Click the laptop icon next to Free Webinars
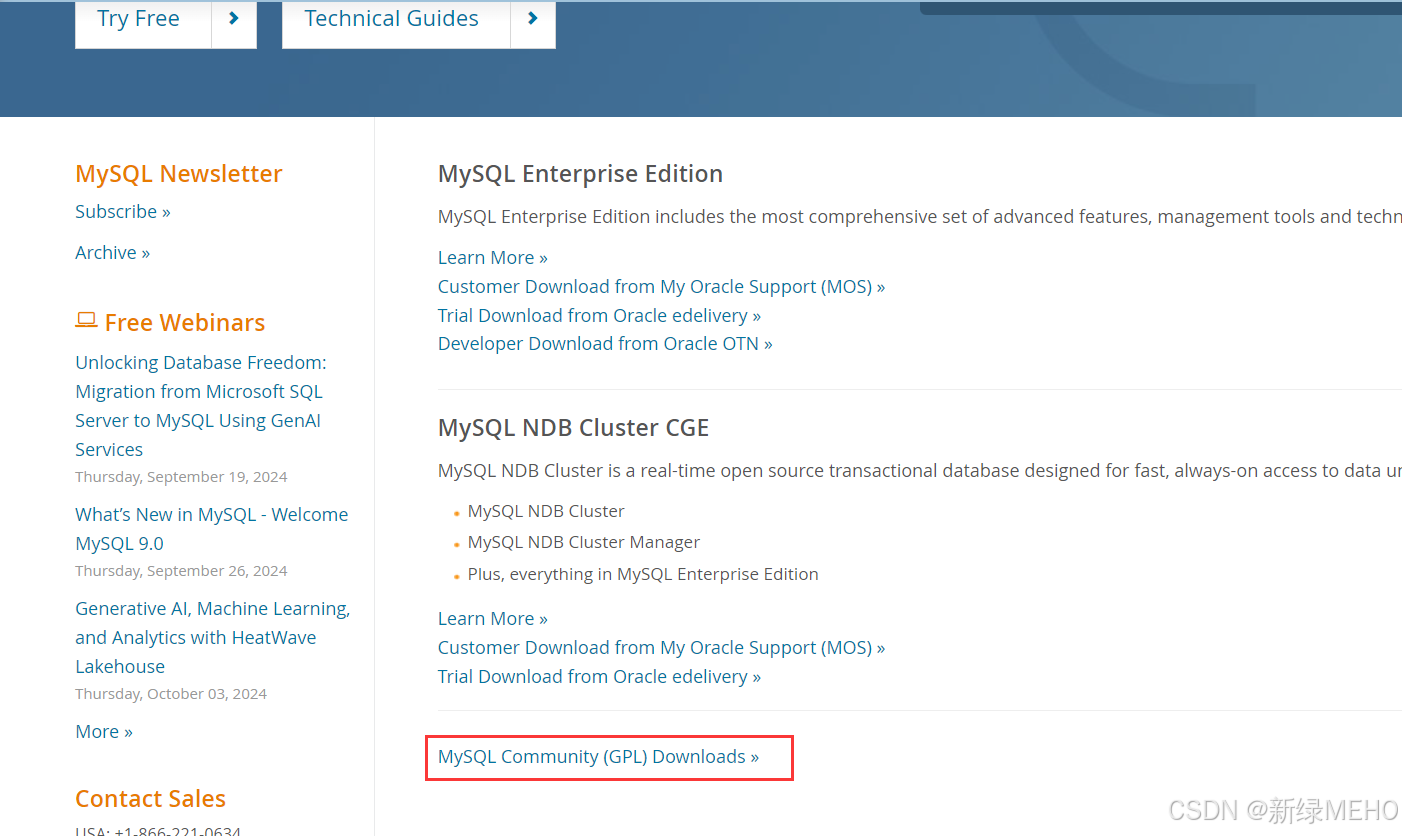1402x836 pixels. [x=86, y=321]
